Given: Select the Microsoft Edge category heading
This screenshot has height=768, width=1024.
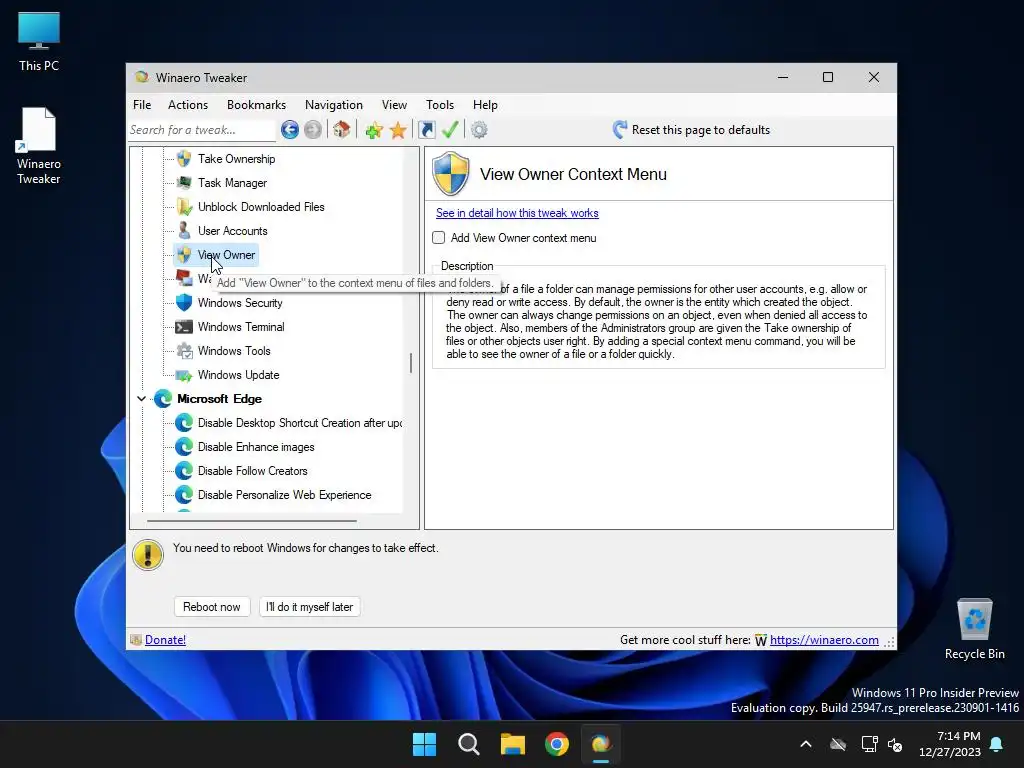Looking at the screenshot, I should (219, 398).
